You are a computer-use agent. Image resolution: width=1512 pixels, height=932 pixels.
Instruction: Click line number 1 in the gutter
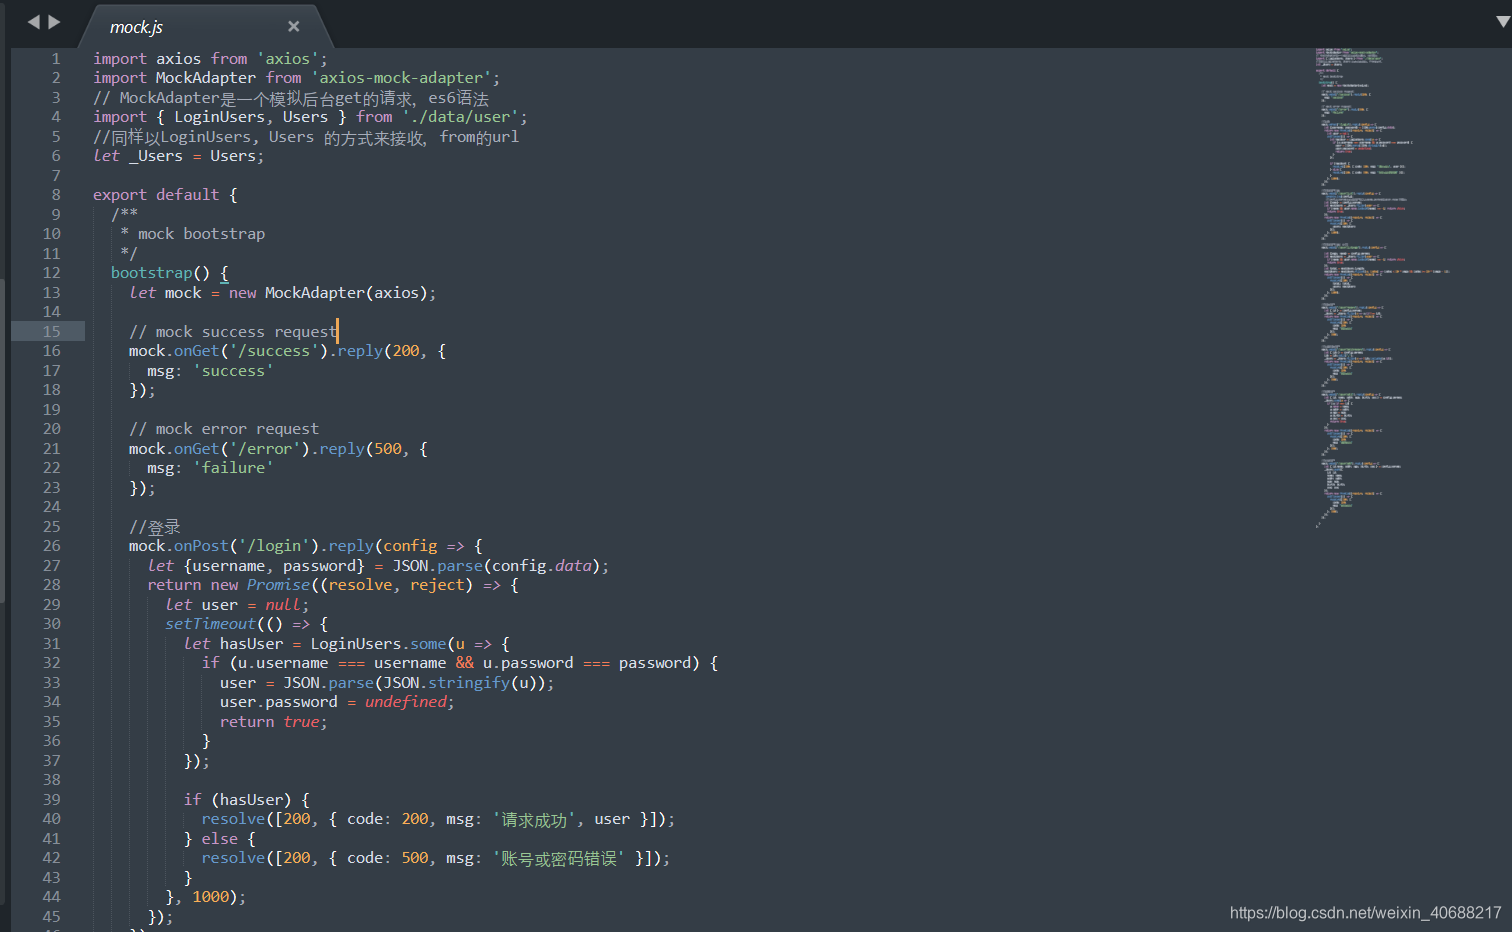(x=54, y=58)
